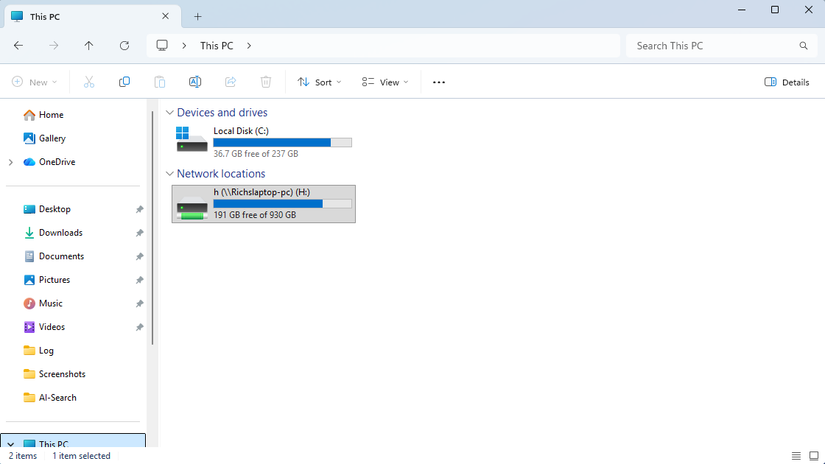Expand the OneDrive tree node
The image size is (825, 464).
(11, 162)
